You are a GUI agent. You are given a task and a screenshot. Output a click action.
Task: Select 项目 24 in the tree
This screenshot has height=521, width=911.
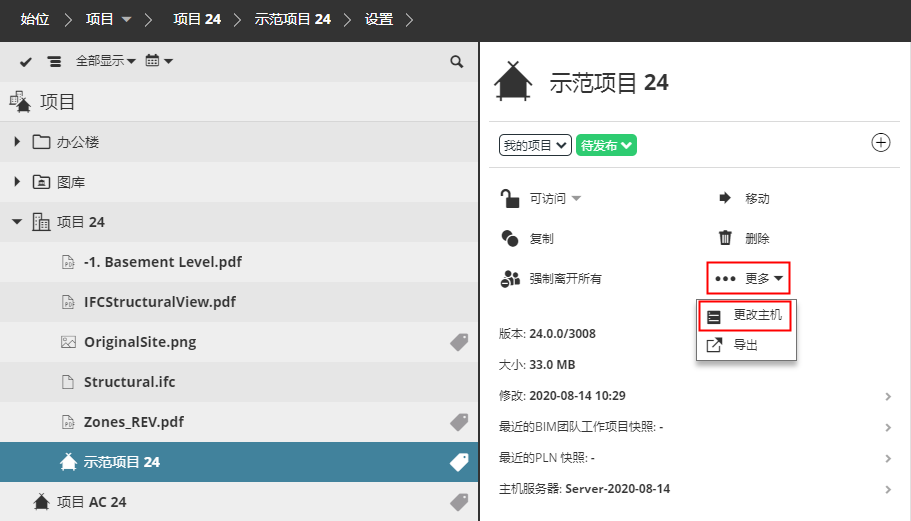coord(239,222)
